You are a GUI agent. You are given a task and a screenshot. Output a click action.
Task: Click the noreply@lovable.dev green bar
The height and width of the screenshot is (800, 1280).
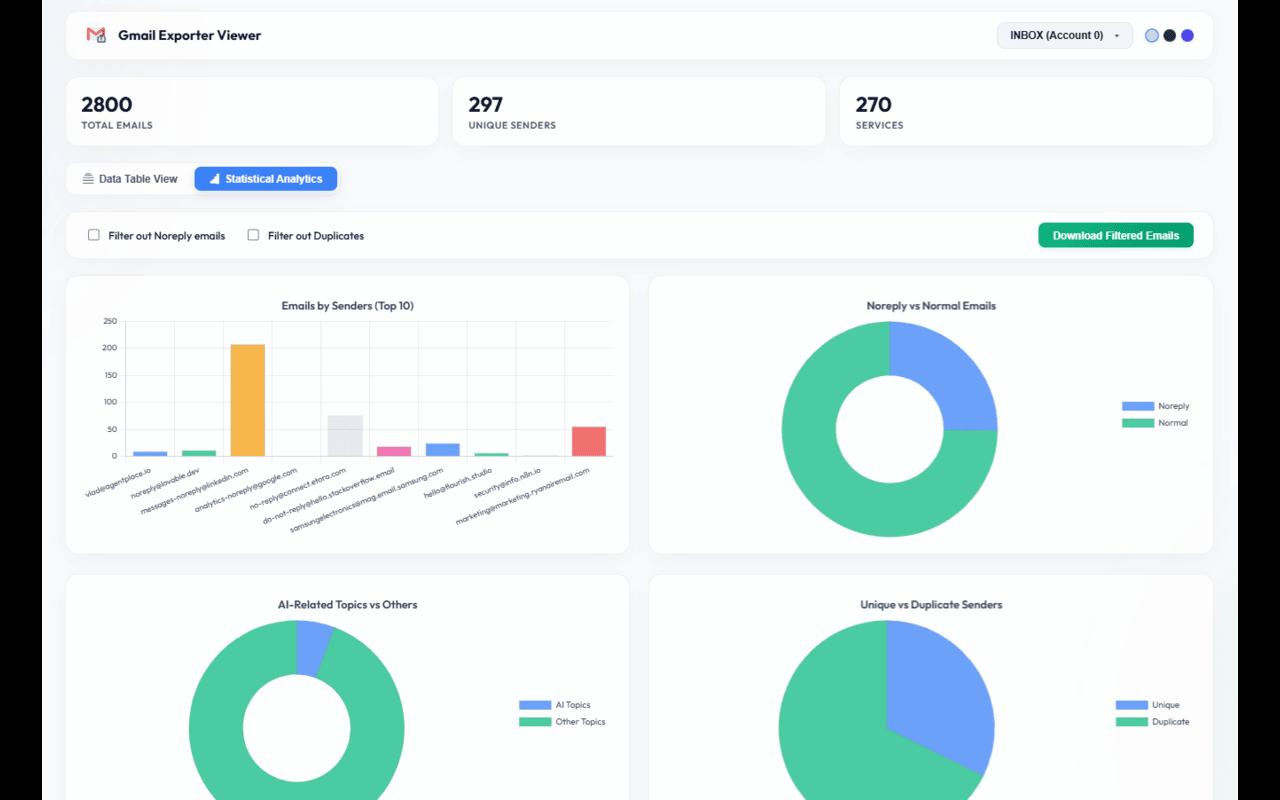[199, 453]
